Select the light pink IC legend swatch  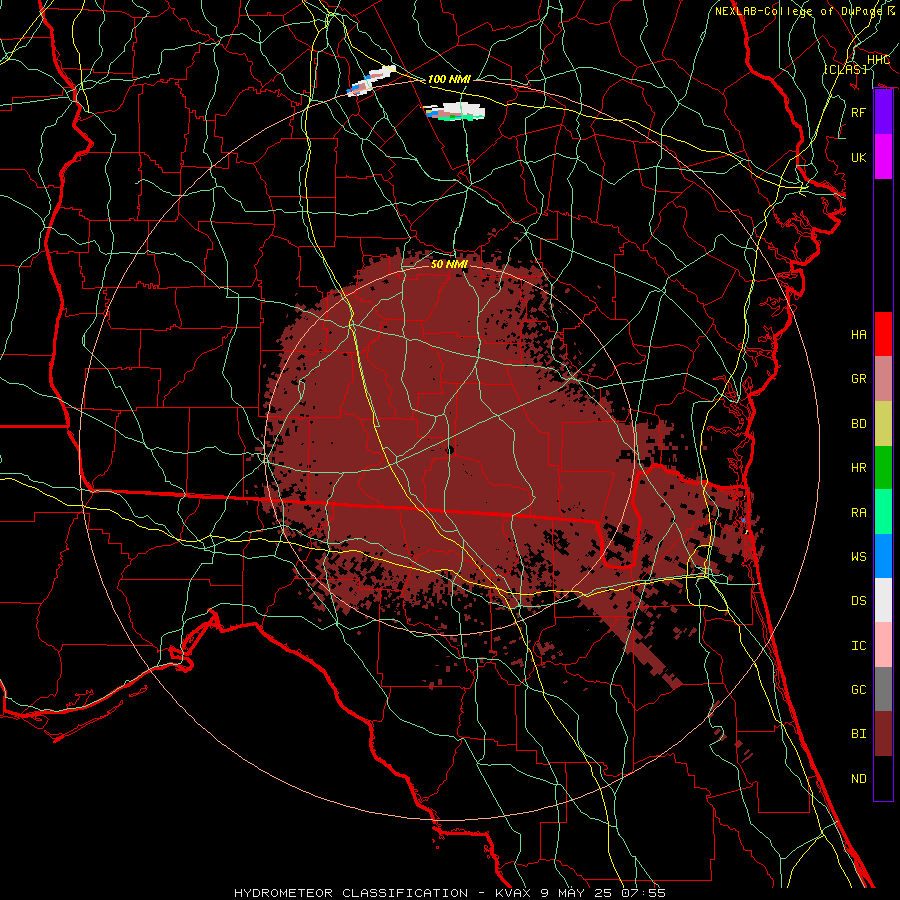coord(883,645)
